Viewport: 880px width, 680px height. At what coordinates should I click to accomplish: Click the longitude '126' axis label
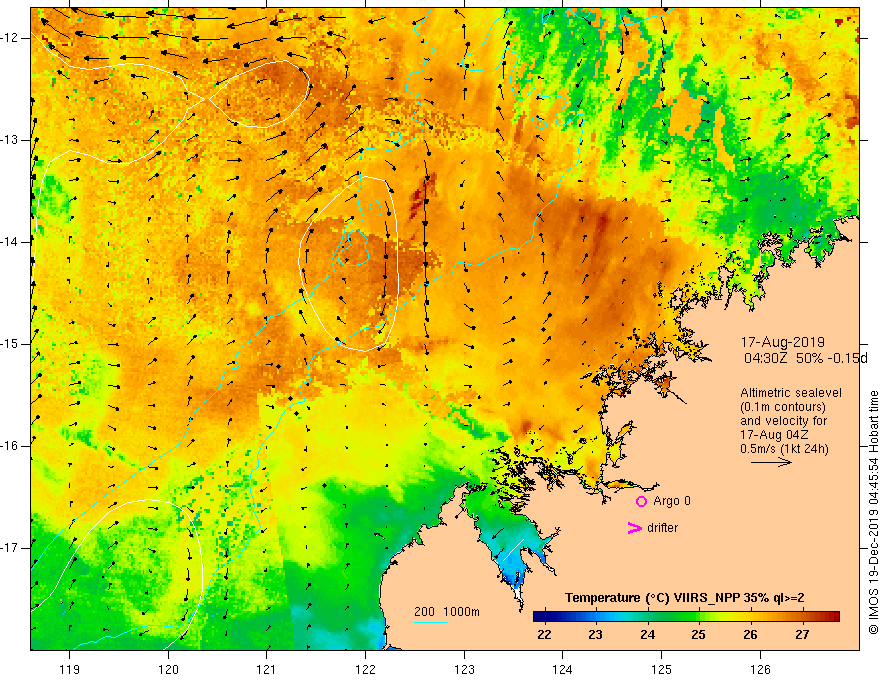click(x=760, y=669)
